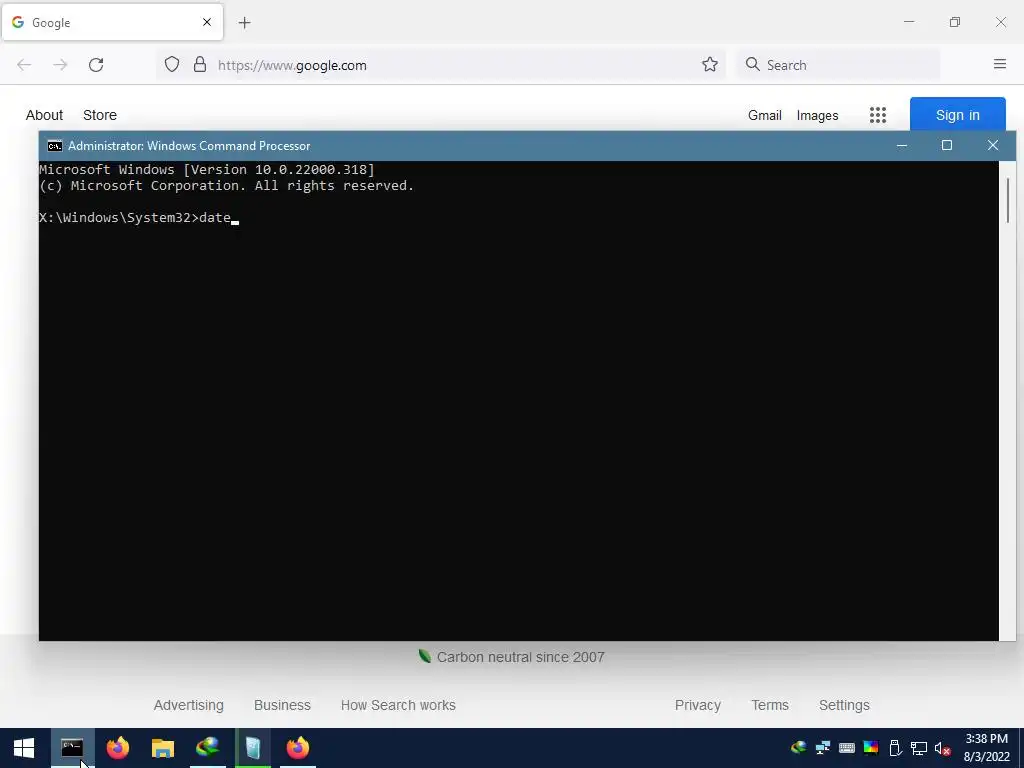Screen dimensions: 1024x768
Task: Open the Privacy footer link
Action: [x=697, y=705]
